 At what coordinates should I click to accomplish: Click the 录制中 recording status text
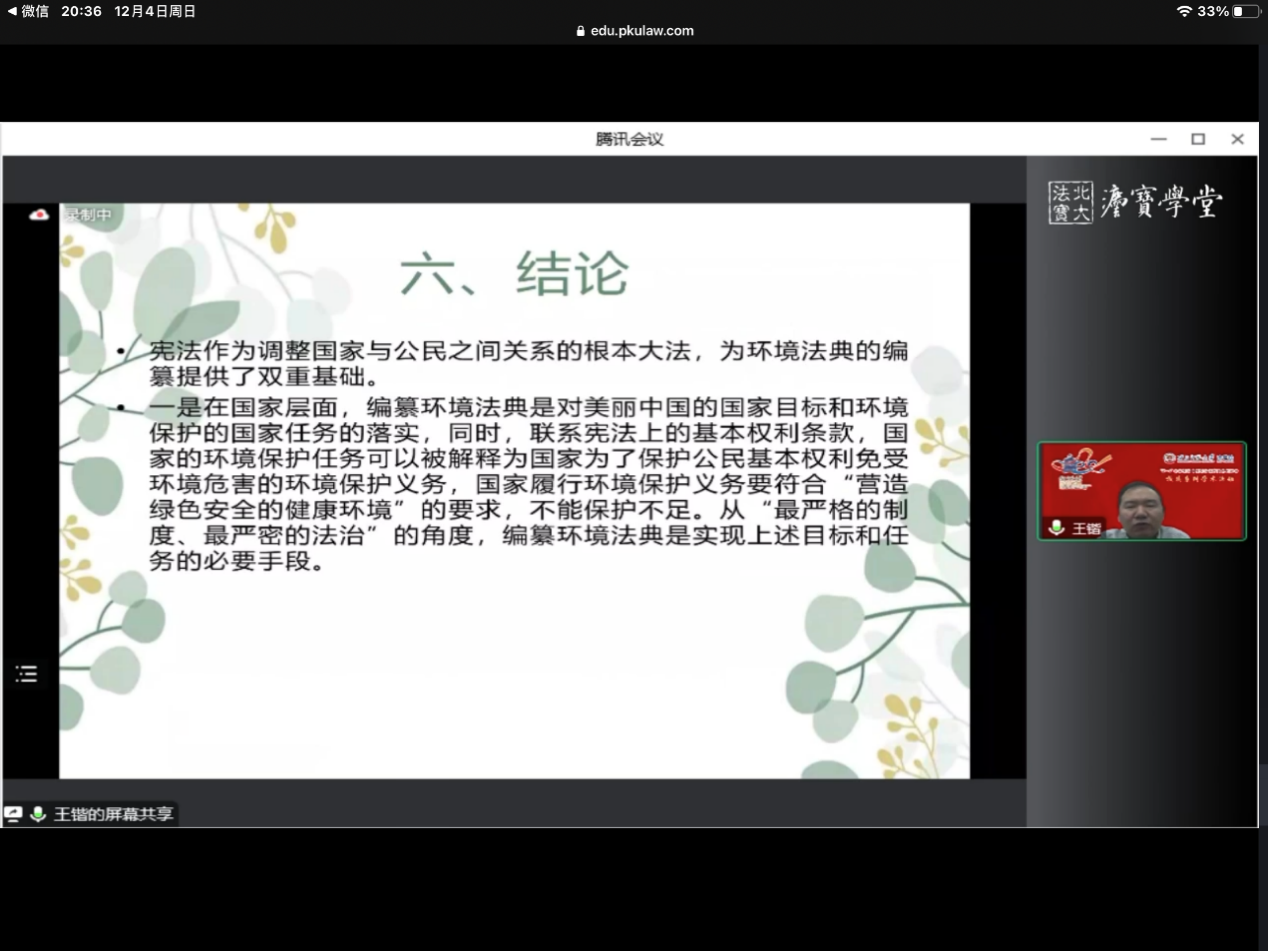89,214
